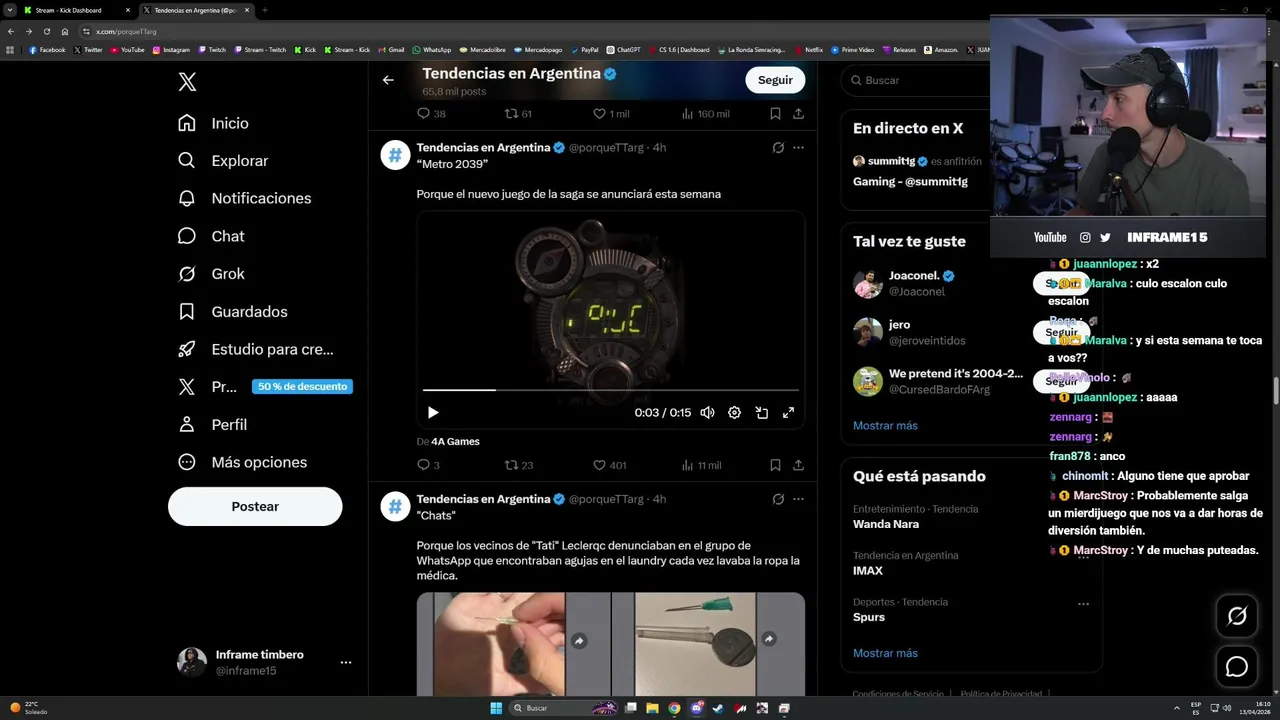Follow Tendencias en Argentina with Seguir button
This screenshot has height=720, width=1280.
[775, 80]
